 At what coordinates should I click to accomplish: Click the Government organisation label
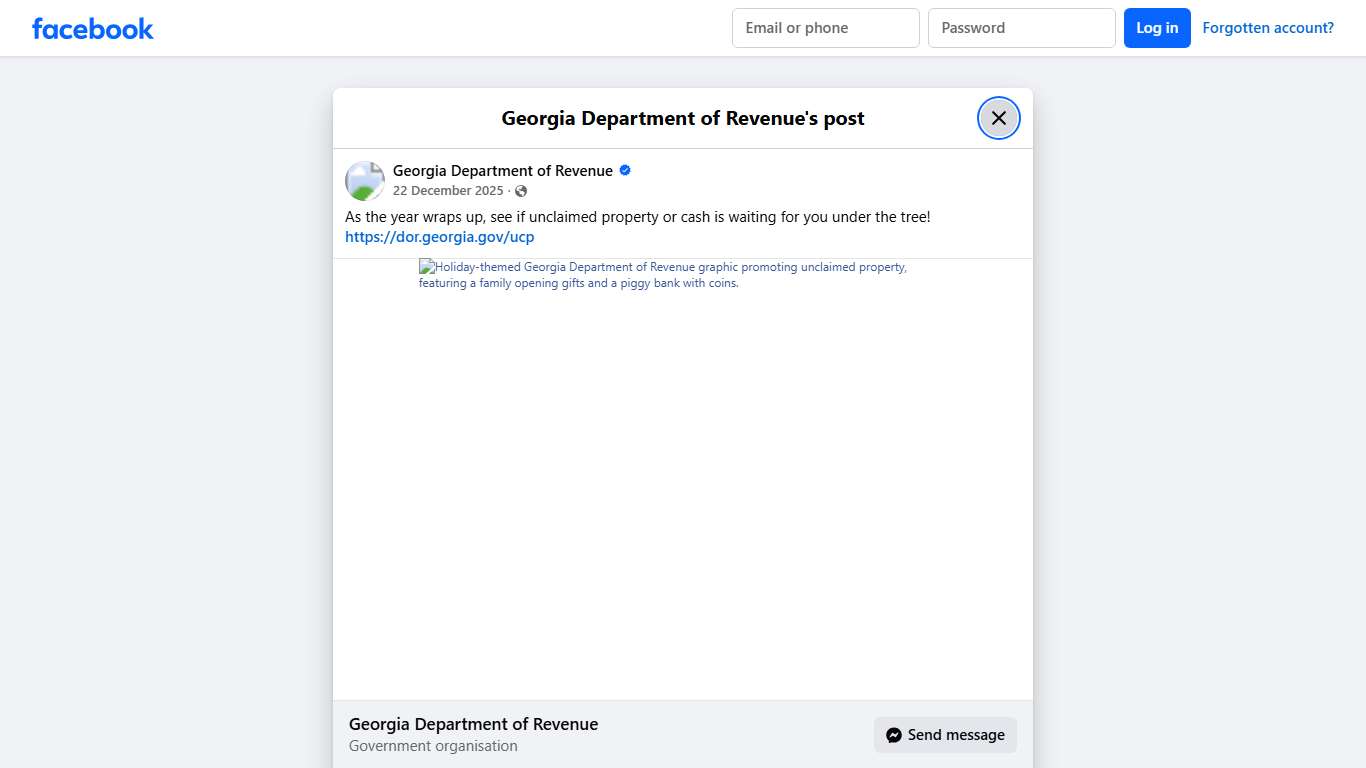433,746
